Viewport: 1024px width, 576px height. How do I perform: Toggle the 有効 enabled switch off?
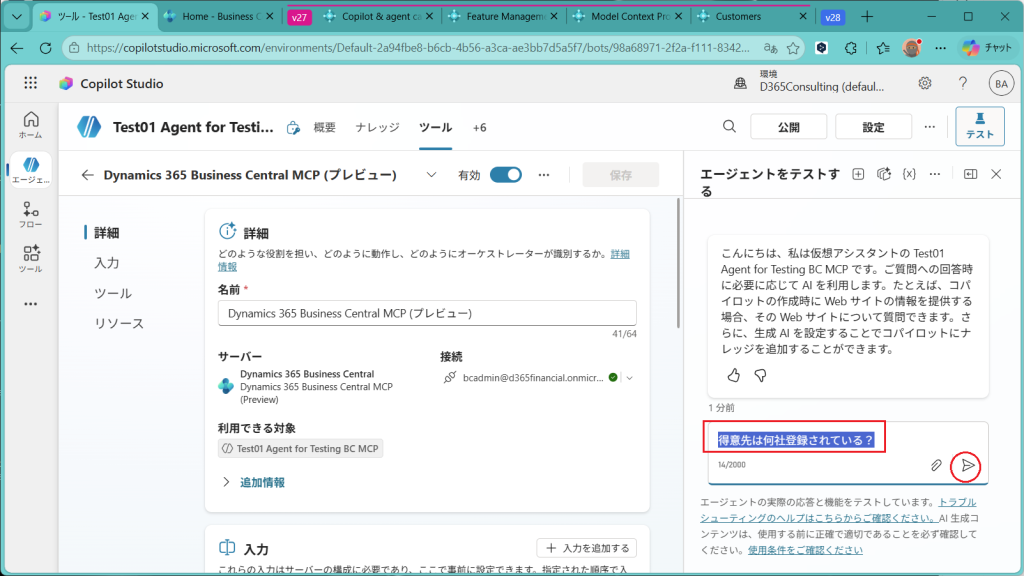506,174
